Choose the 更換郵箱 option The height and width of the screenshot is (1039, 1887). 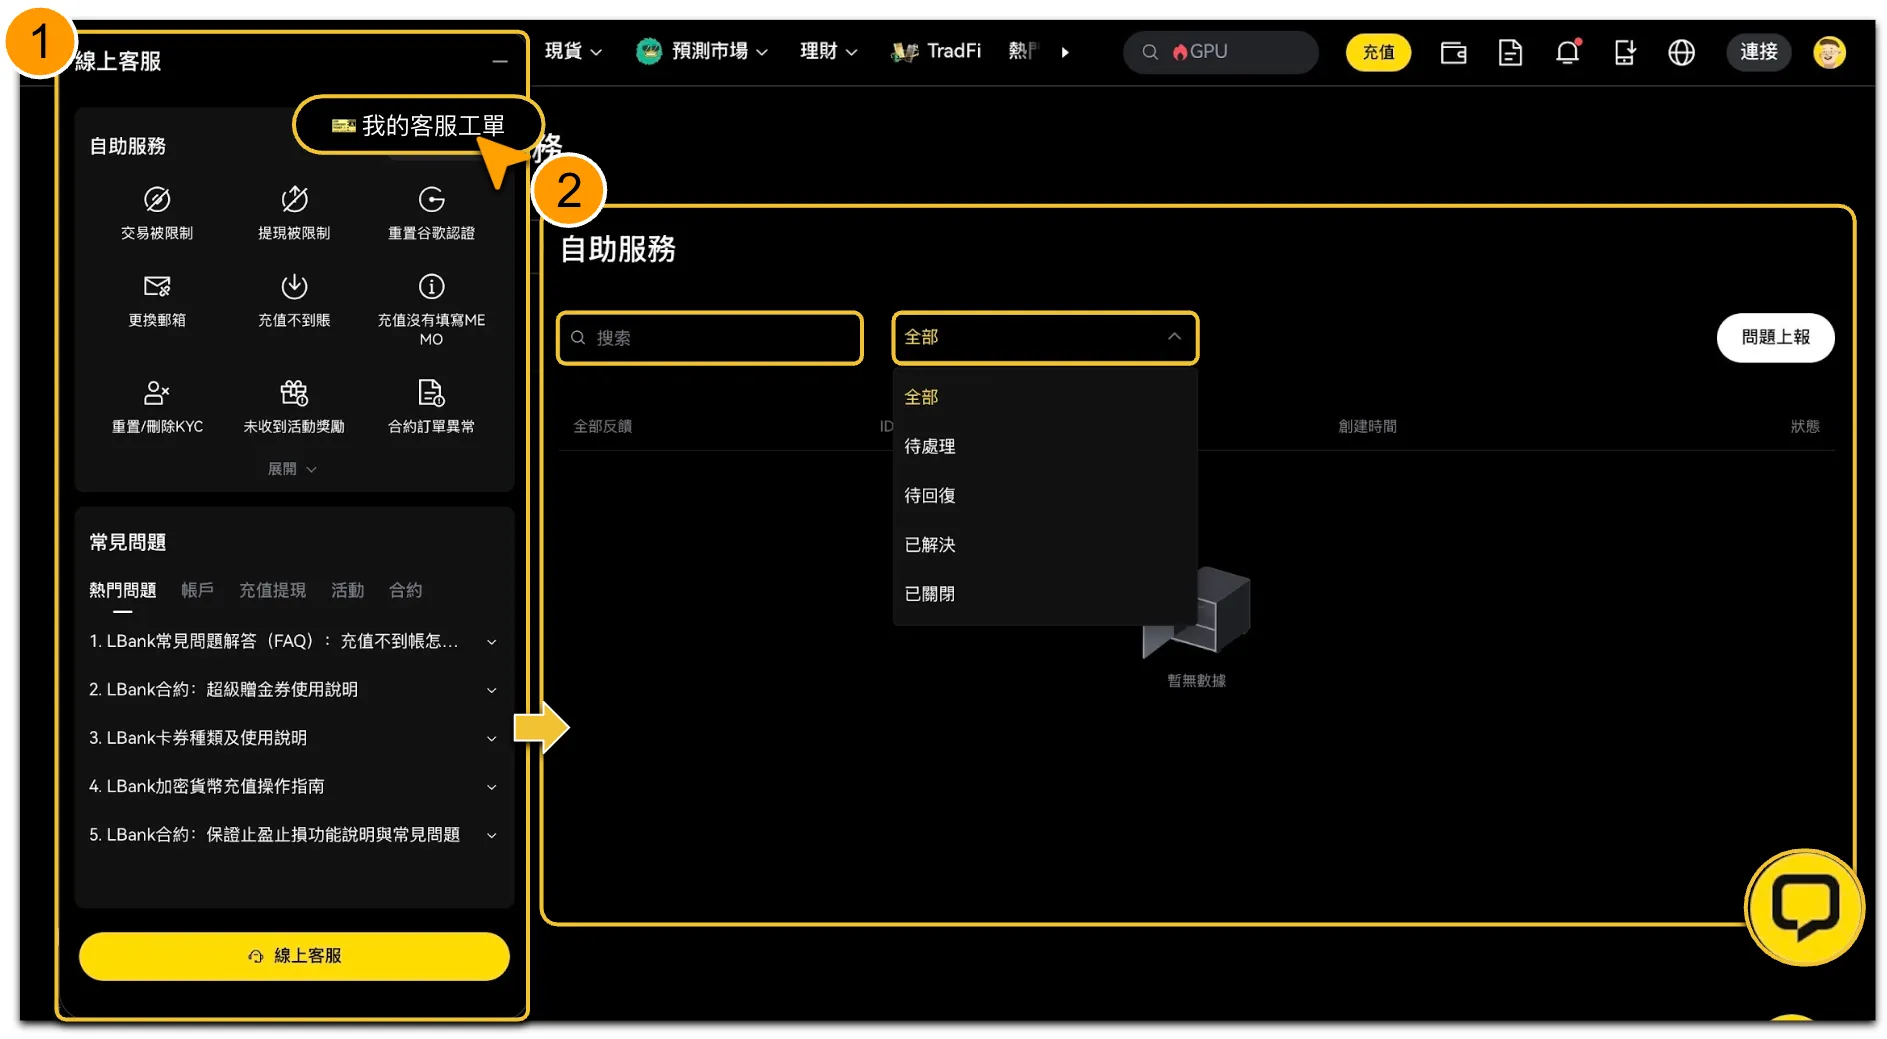click(157, 300)
